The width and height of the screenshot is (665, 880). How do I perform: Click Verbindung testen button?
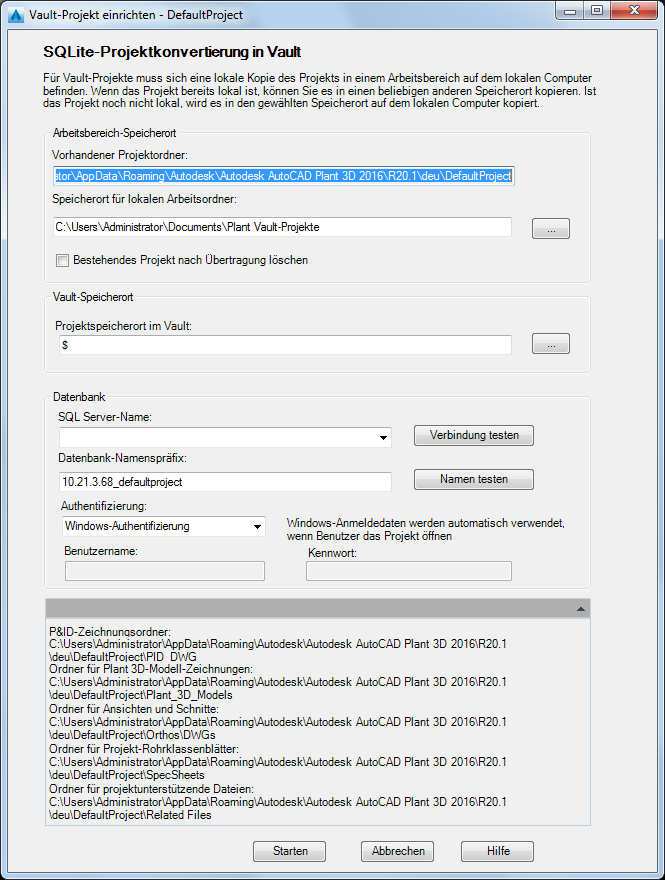474,435
